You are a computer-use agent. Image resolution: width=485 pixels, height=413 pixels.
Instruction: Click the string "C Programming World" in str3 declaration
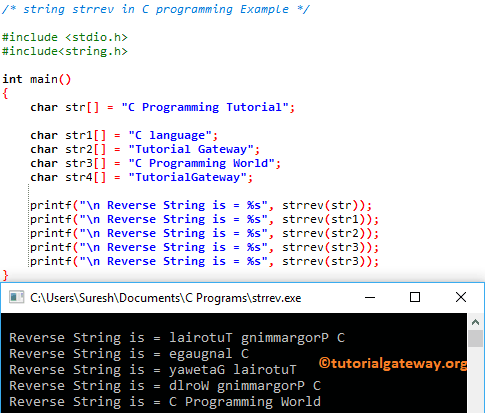point(201,163)
